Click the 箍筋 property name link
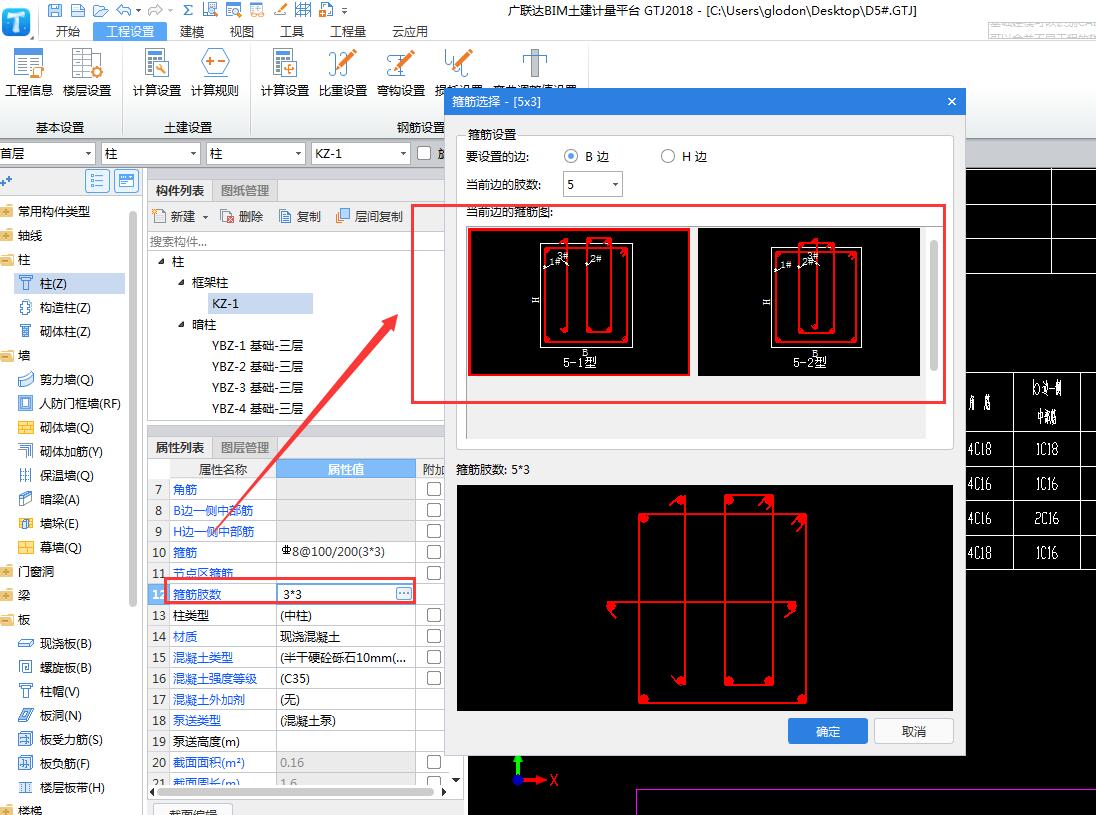The image size is (1096, 815). tap(185, 552)
